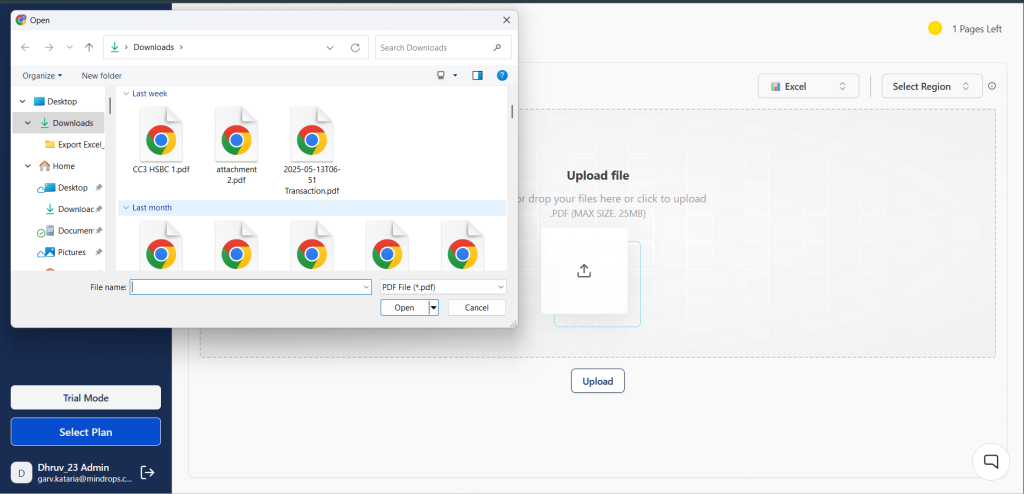
Task: Click the address bar Downloads breadcrumb
Action: pyautogui.click(x=153, y=48)
